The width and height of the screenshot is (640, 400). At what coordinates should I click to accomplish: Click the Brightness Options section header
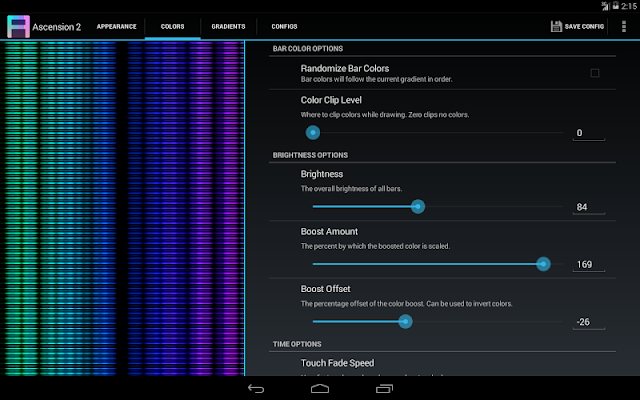tap(310, 155)
